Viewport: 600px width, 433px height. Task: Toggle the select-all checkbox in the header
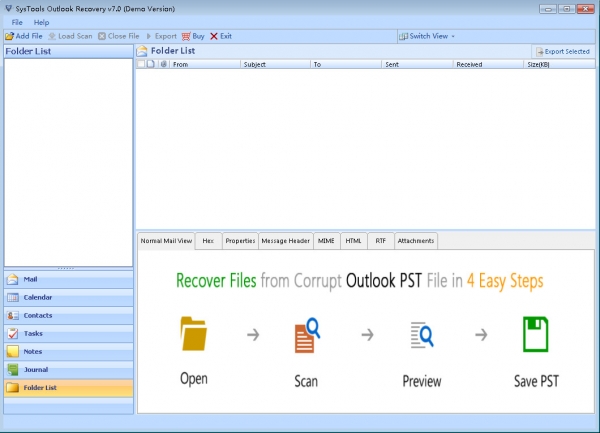click(x=141, y=64)
